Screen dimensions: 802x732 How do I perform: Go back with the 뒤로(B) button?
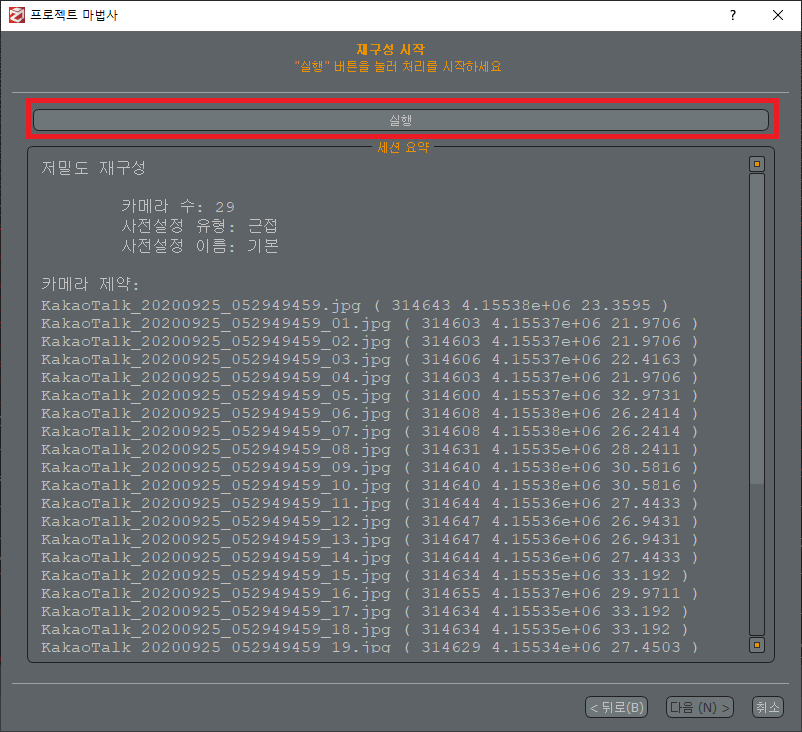616,707
